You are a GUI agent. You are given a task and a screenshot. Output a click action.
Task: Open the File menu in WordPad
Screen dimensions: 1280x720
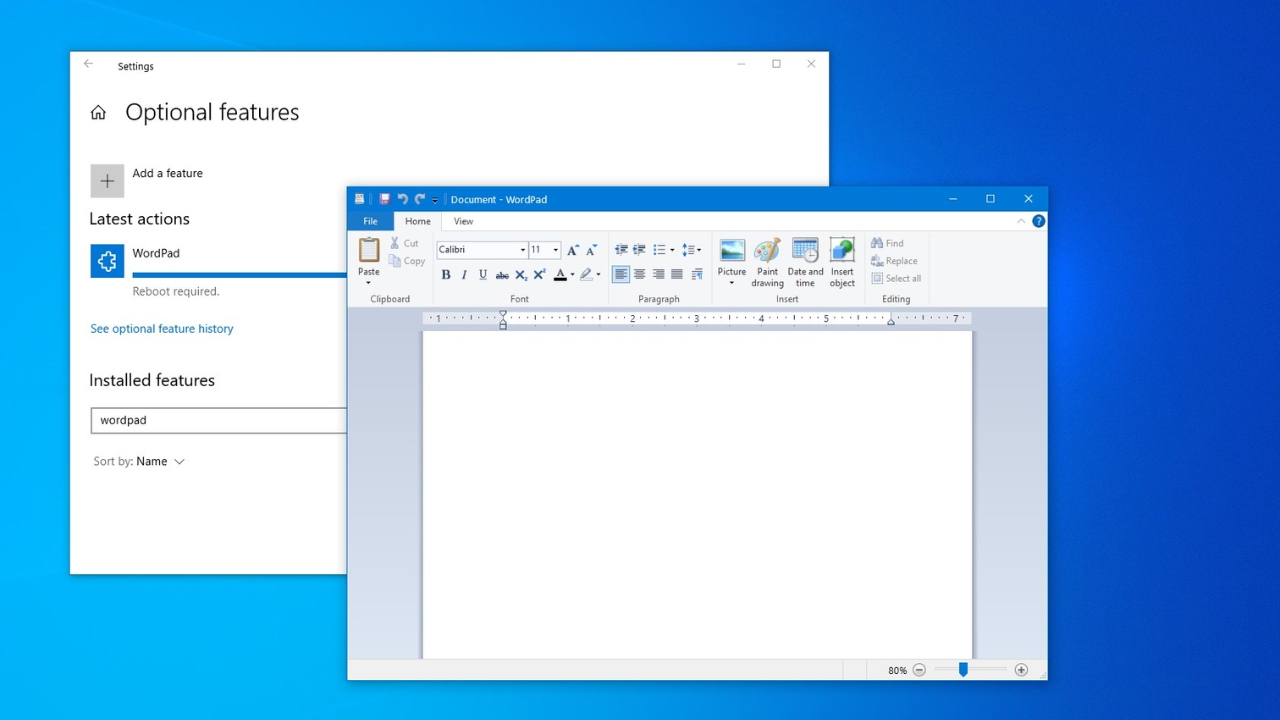pyautogui.click(x=370, y=221)
